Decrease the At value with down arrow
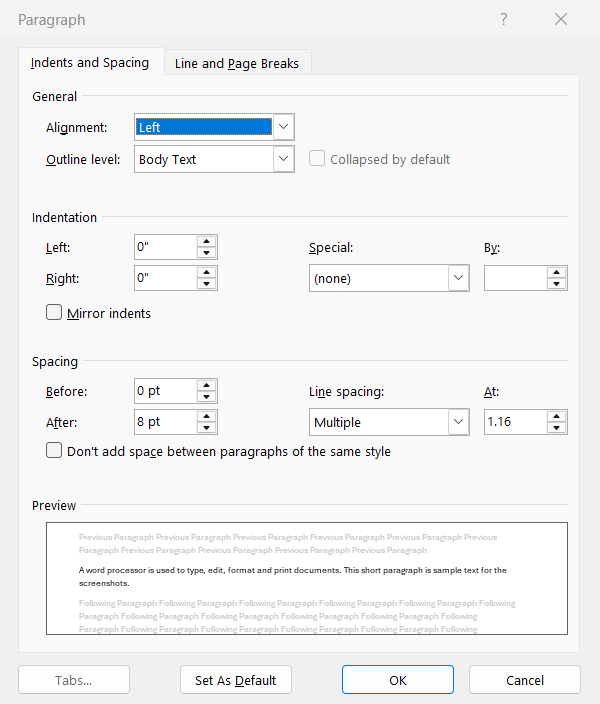Screen dimensions: 600x704 (x=557, y=428)
